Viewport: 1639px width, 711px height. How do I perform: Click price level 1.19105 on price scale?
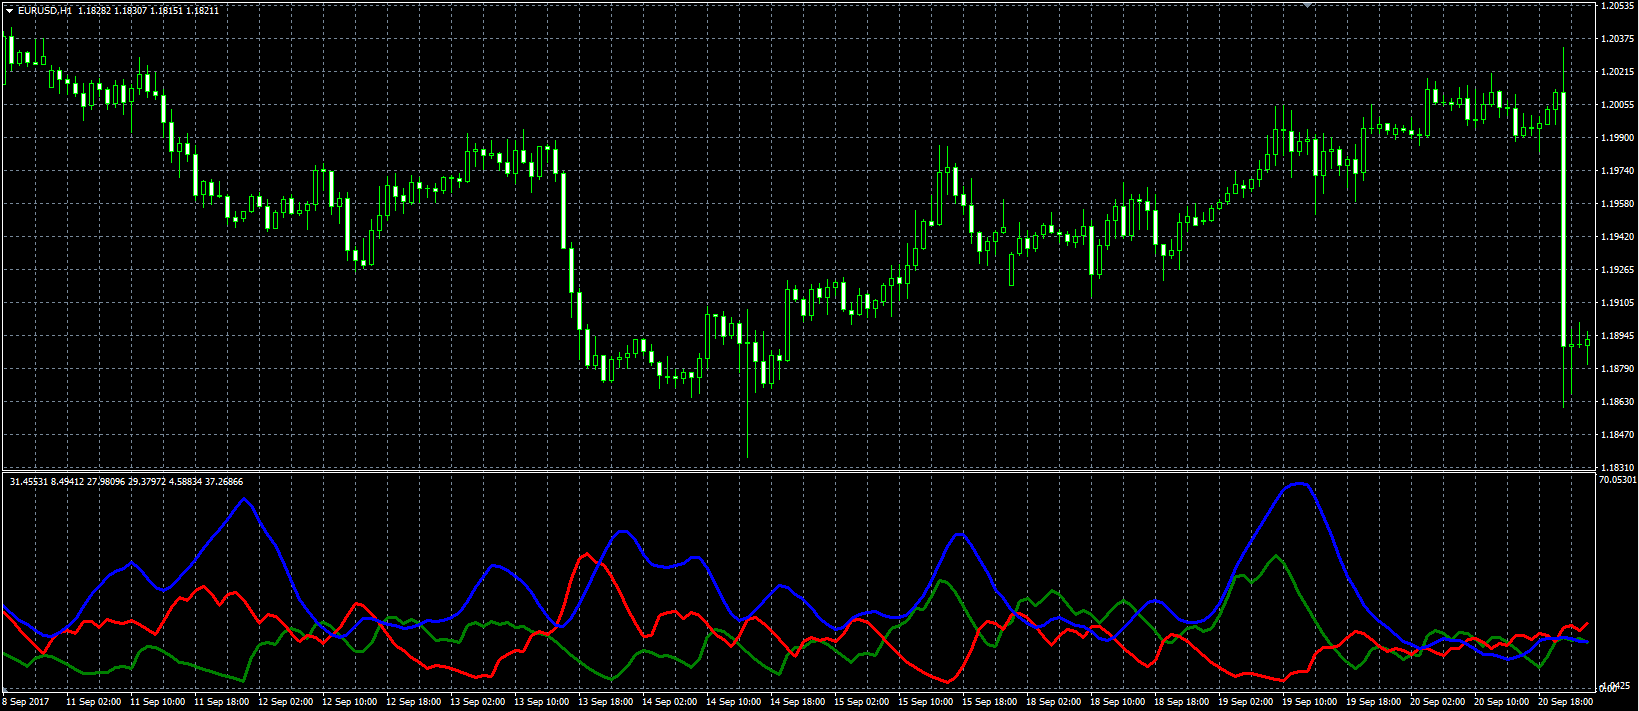[1617, 303]
